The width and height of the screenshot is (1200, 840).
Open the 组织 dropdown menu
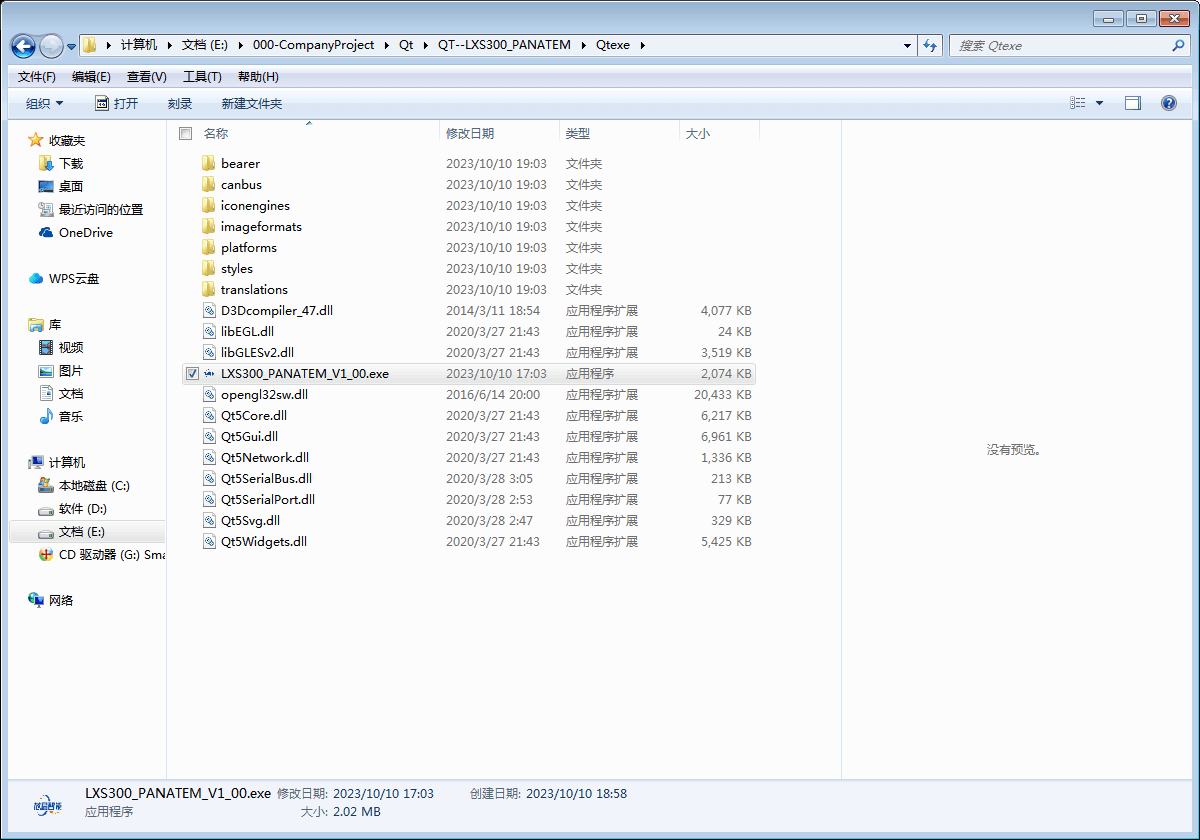tap(44, 103)
